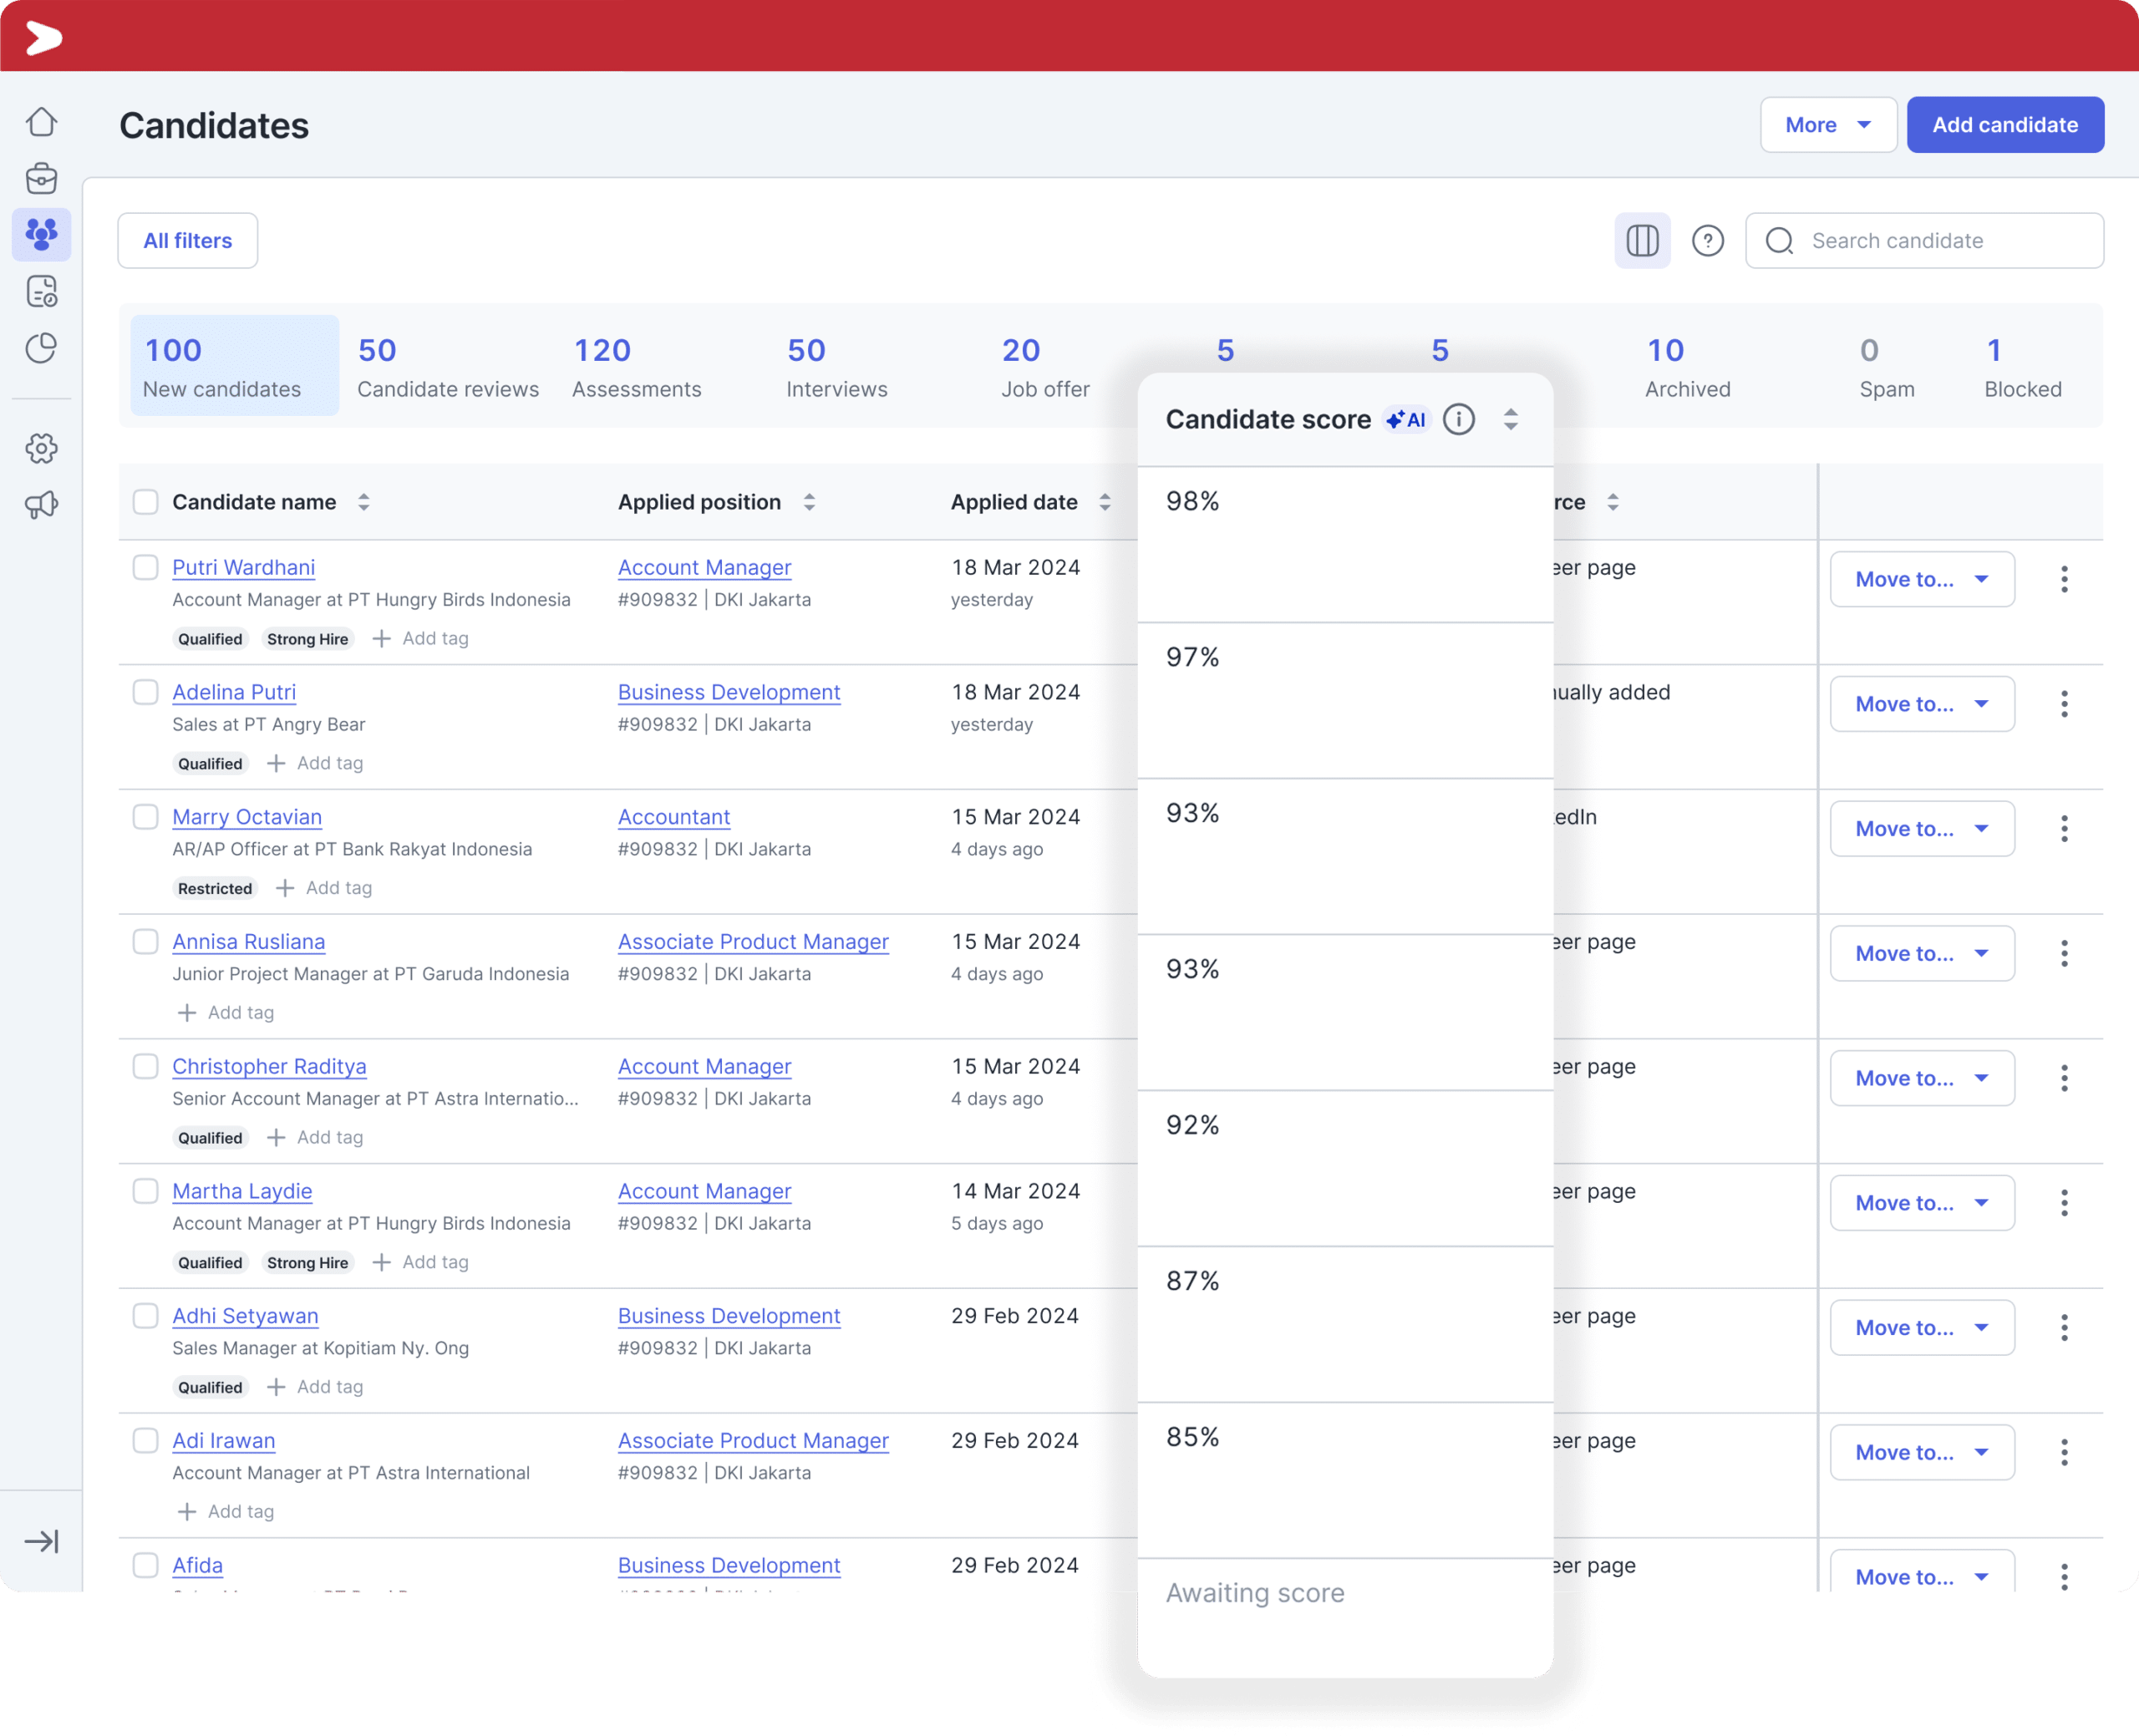
Task: Open the More dropdown
Action: click(x=1827, y=125)
